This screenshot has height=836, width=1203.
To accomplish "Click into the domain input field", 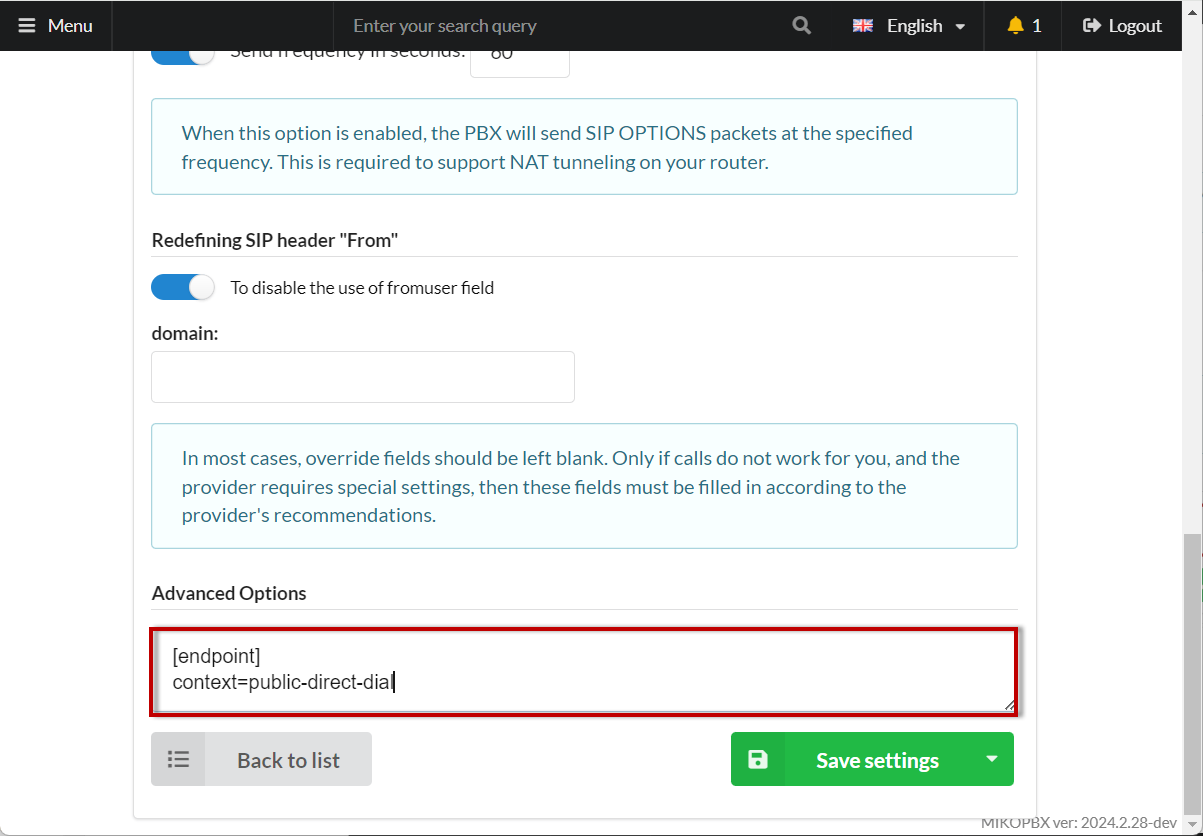I will [x=363, y=377].
